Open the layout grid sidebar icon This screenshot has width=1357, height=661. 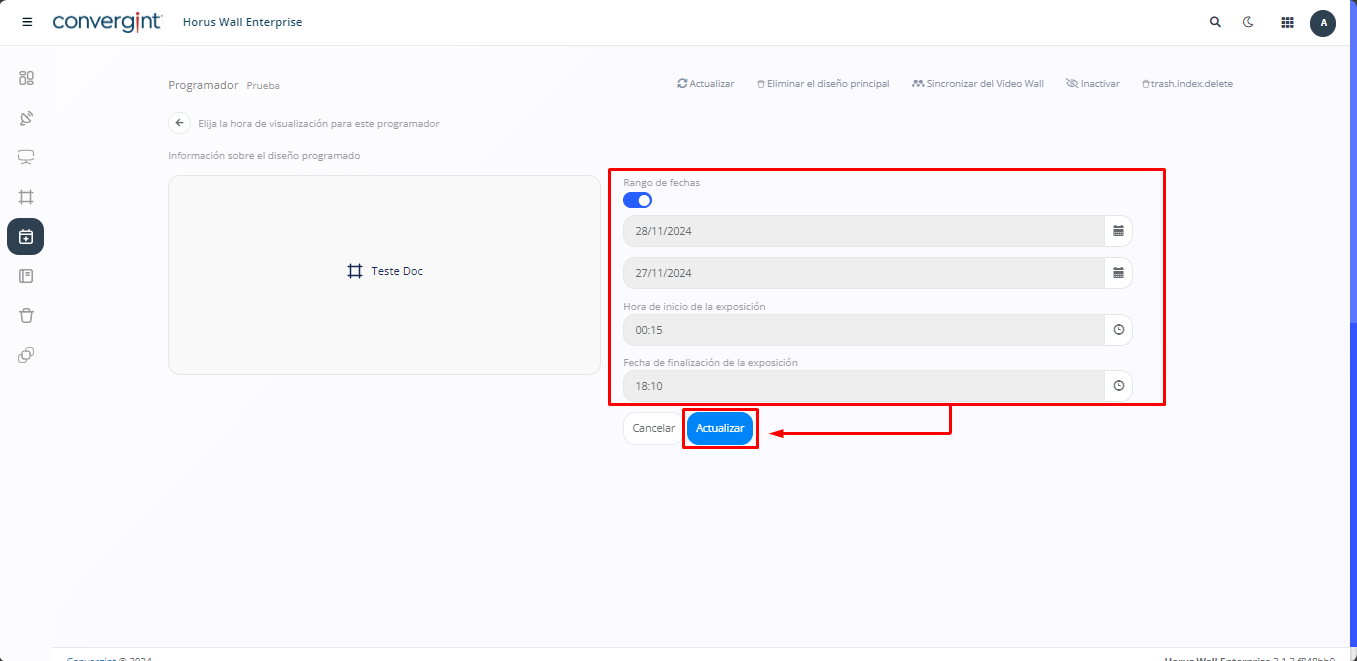pos(26,197)
